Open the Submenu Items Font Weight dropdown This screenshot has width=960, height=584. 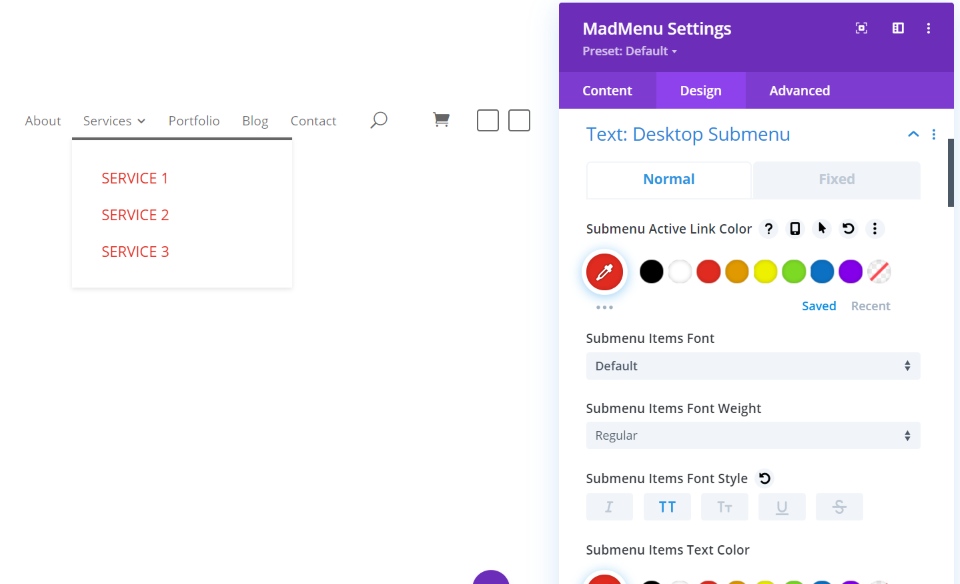tap(753, 436)
